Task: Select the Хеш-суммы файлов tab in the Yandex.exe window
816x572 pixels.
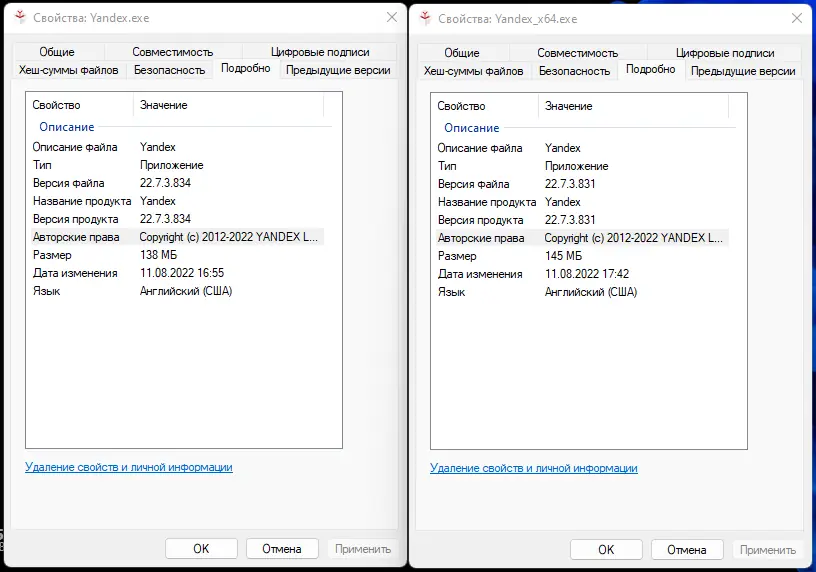Action: [x=68, y=70]
